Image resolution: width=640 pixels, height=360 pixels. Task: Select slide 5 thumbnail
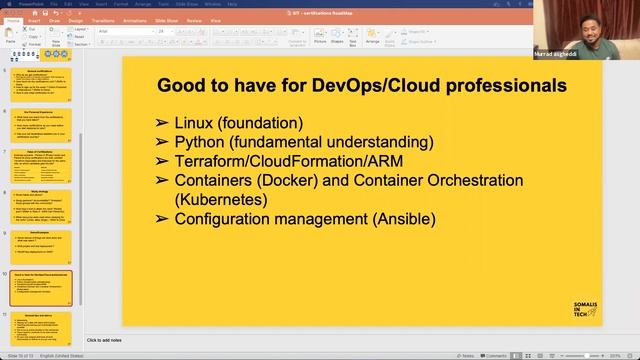pyautogui.click(x=41, y=85)
